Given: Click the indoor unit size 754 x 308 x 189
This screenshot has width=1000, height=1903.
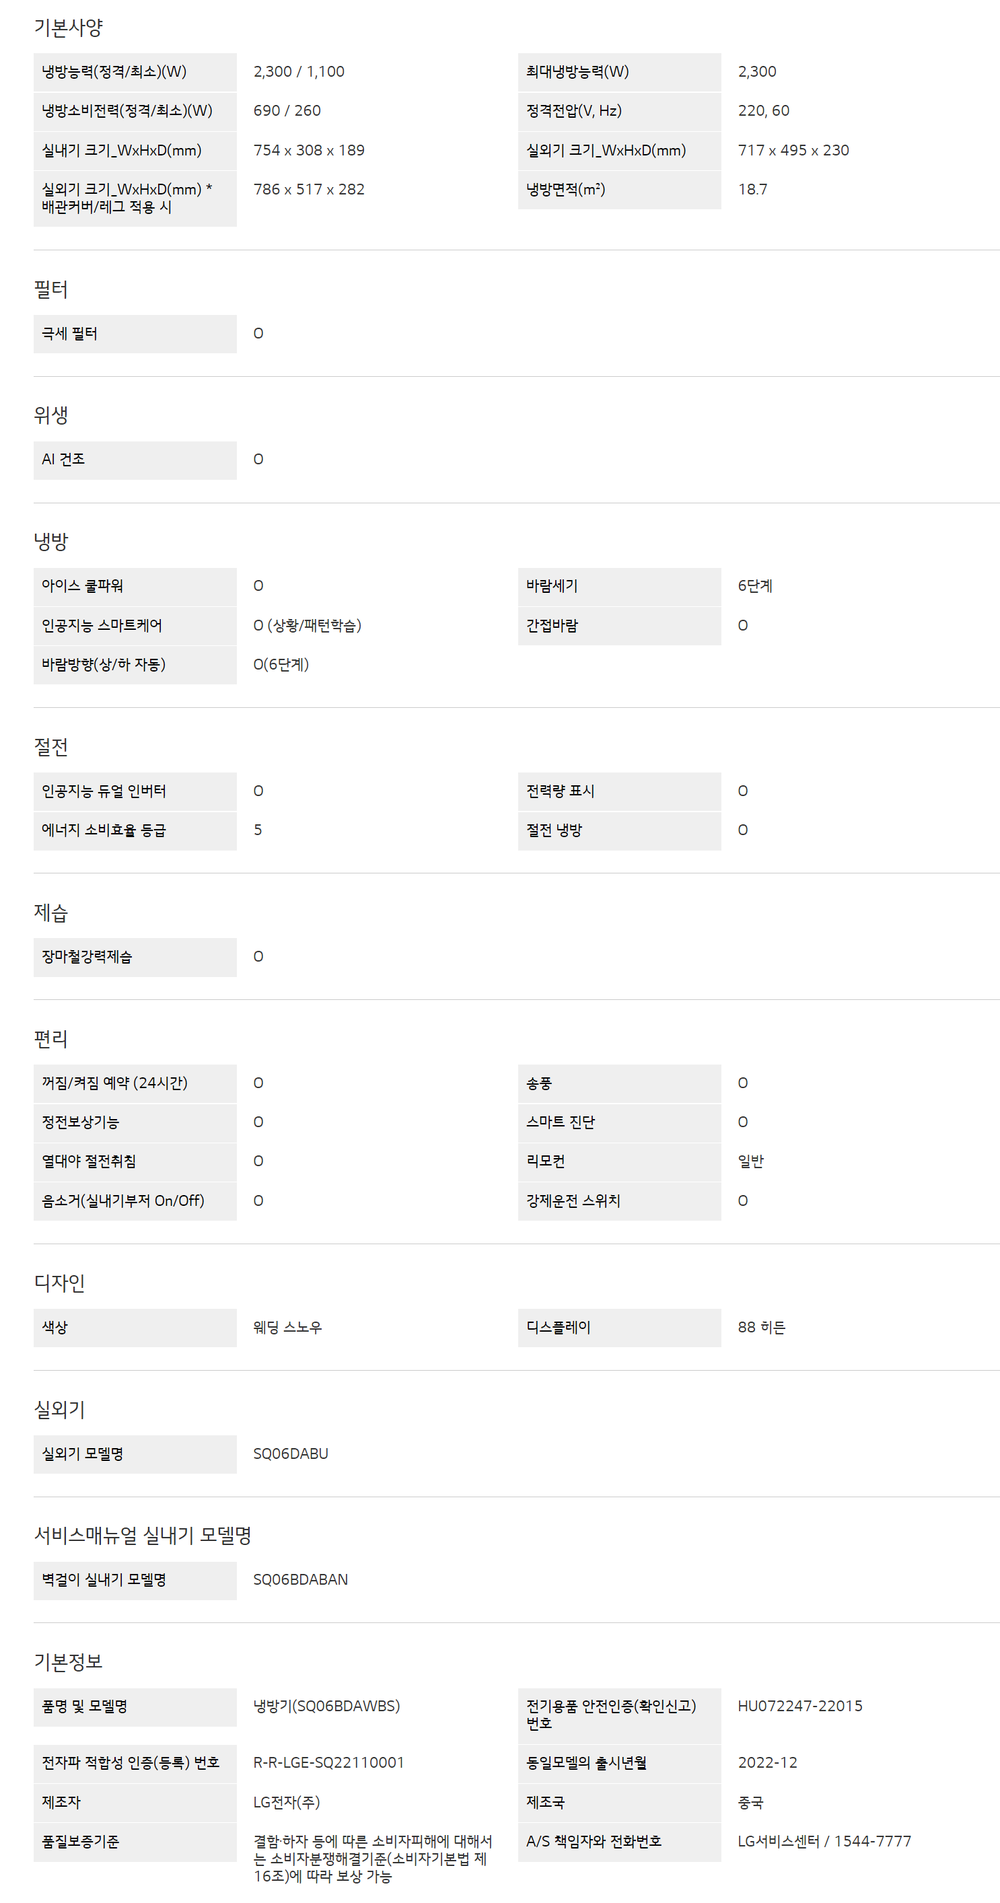Looking at the screenshot, I should coord(309,151).
